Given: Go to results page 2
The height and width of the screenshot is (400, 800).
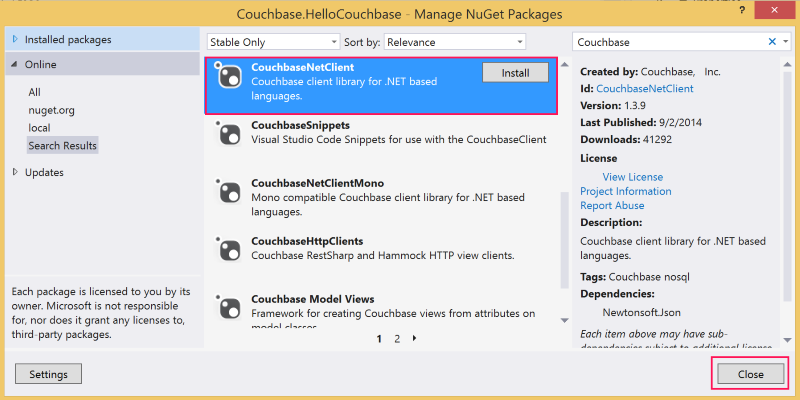Looking at the screenshot, I should [397, 339].
